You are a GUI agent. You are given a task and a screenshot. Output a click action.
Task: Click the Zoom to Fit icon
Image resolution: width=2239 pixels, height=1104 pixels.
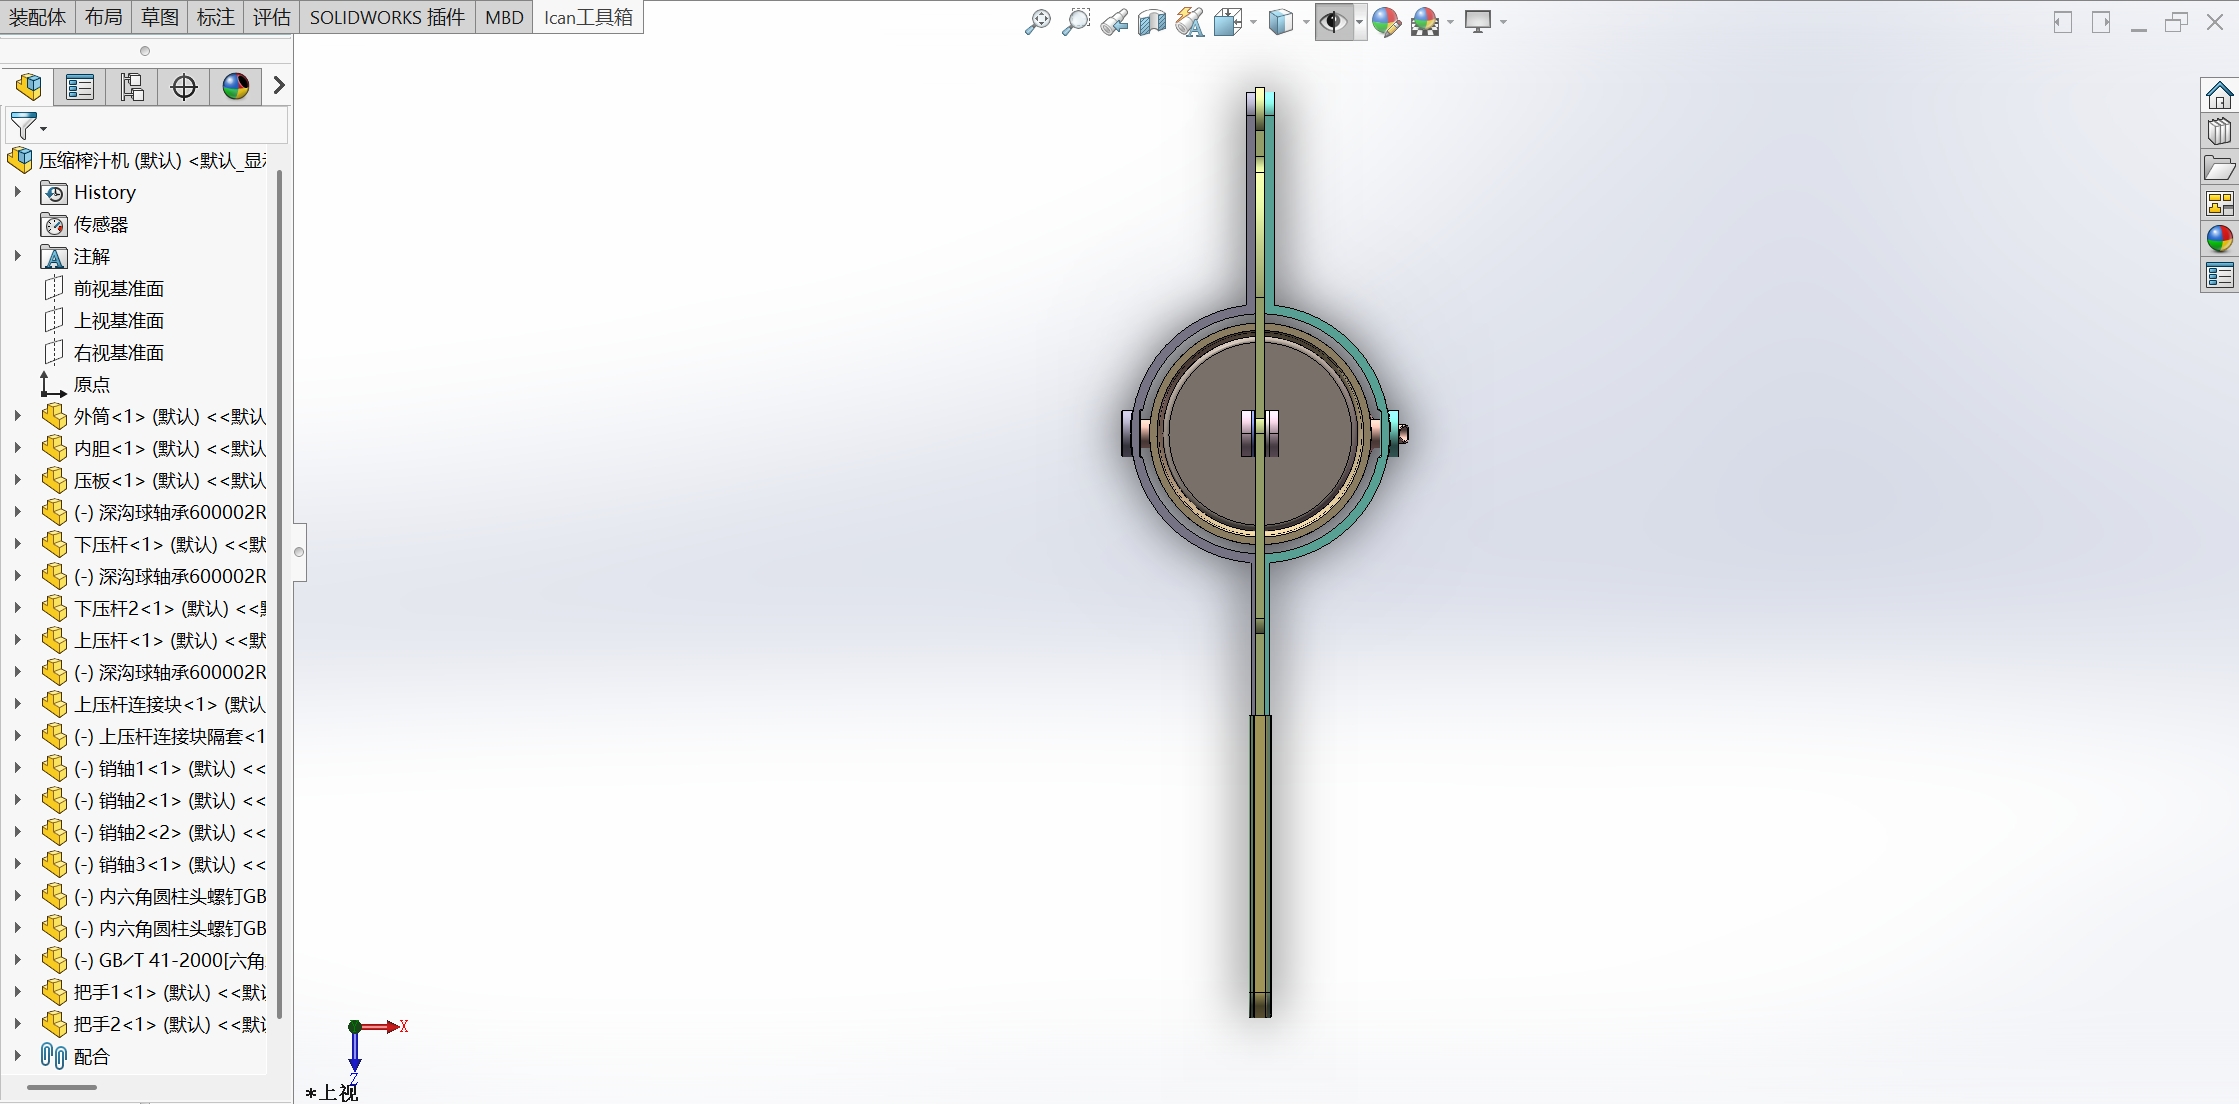click(x=1037, y=21)
